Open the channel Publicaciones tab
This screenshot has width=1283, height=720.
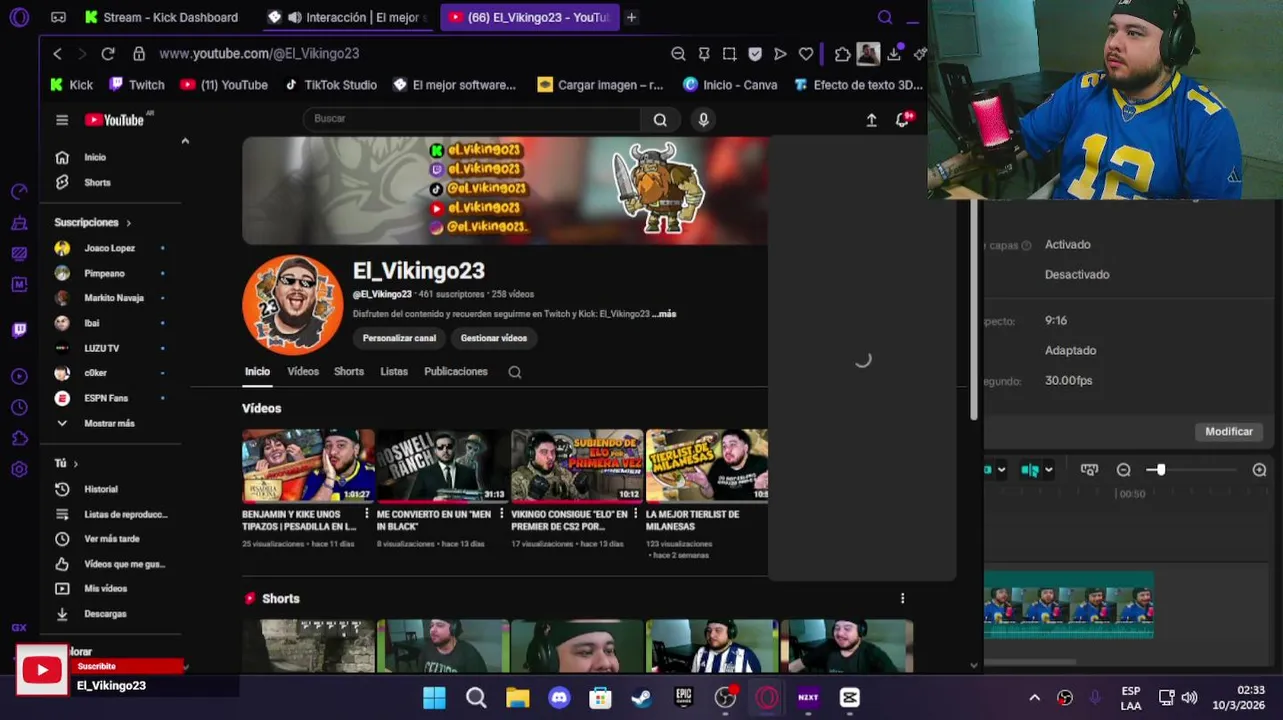[456, 372]
